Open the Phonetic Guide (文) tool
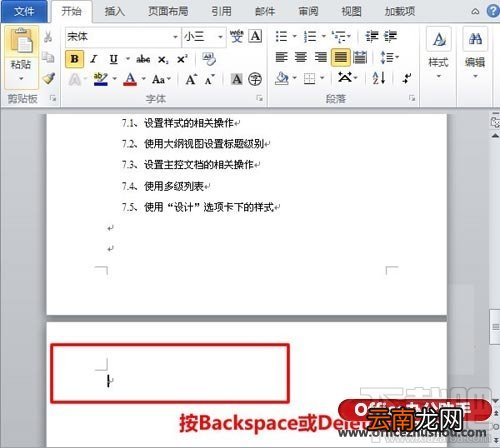 [x=236, y=36]
